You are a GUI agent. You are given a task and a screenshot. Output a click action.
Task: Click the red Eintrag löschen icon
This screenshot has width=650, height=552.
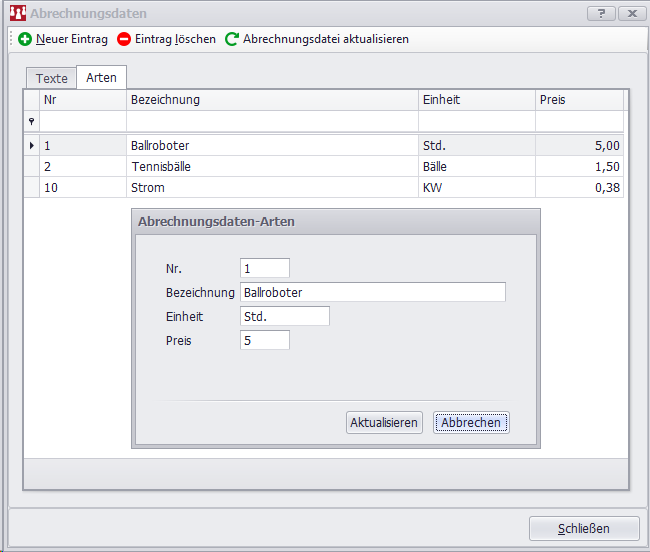coord(124,39)
